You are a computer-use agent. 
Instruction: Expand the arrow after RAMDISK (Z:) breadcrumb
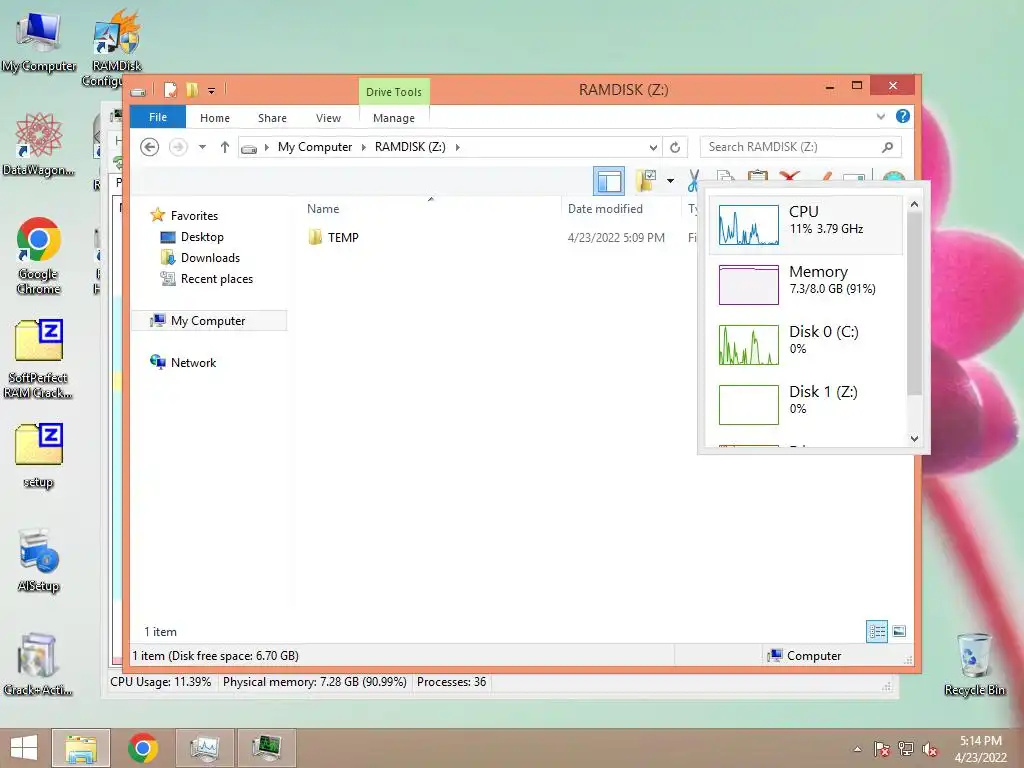point(458,148)
